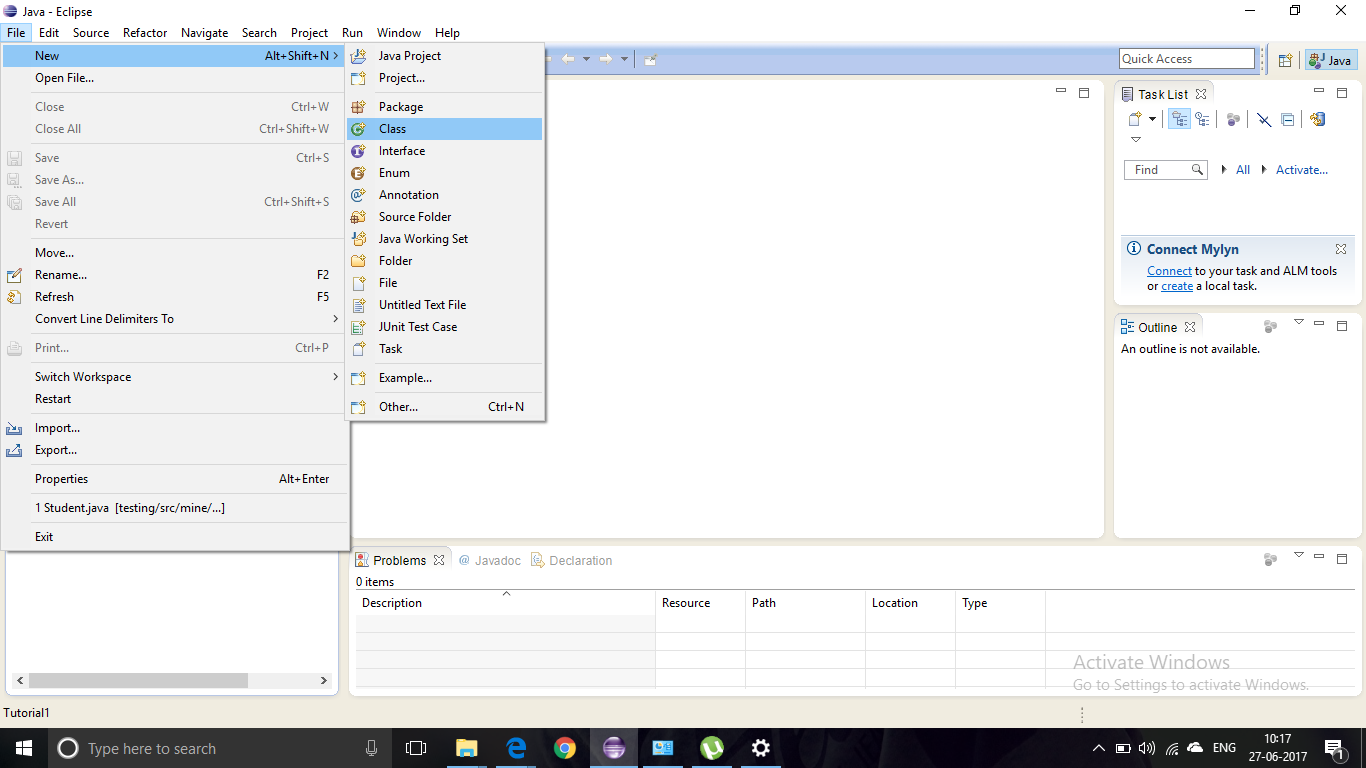Switch to the Java perspective button
The image size is (1366, 768).
1331,60
